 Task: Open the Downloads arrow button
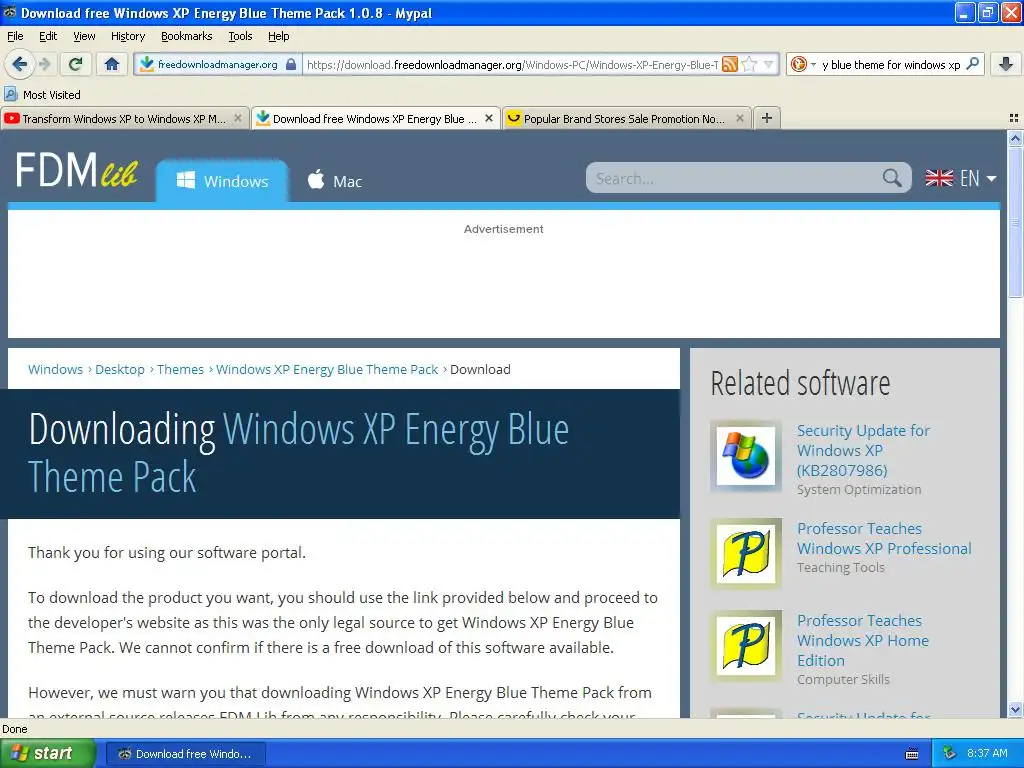click(1006, 64)
